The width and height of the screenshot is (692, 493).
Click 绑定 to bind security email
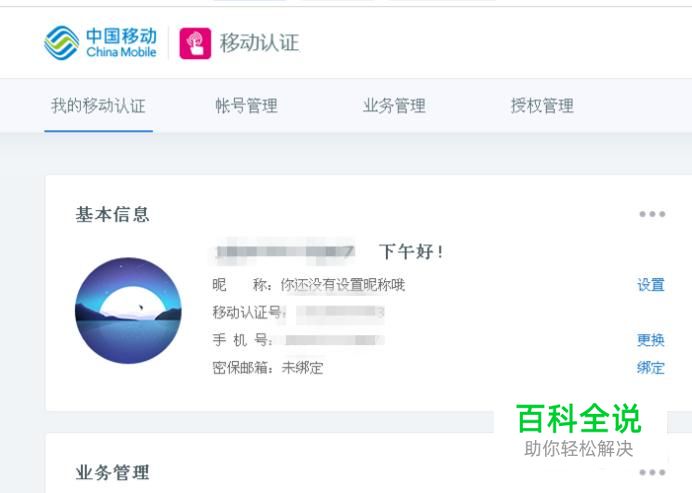[651, 368]
